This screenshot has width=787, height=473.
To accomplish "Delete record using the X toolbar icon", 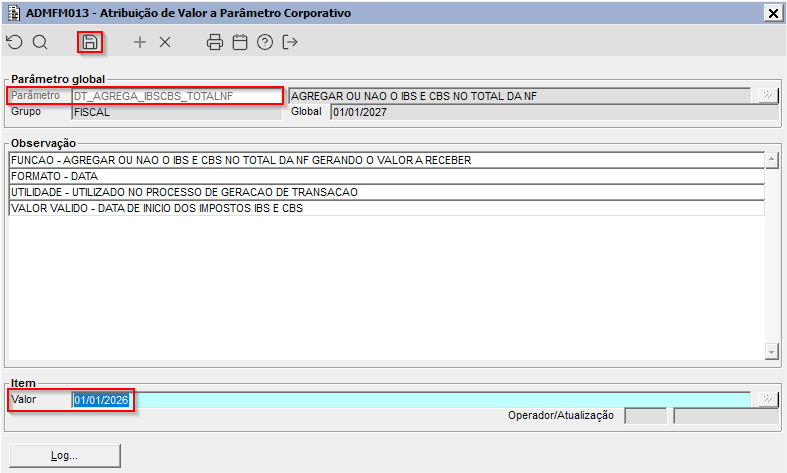I will (x=165, y=42).
